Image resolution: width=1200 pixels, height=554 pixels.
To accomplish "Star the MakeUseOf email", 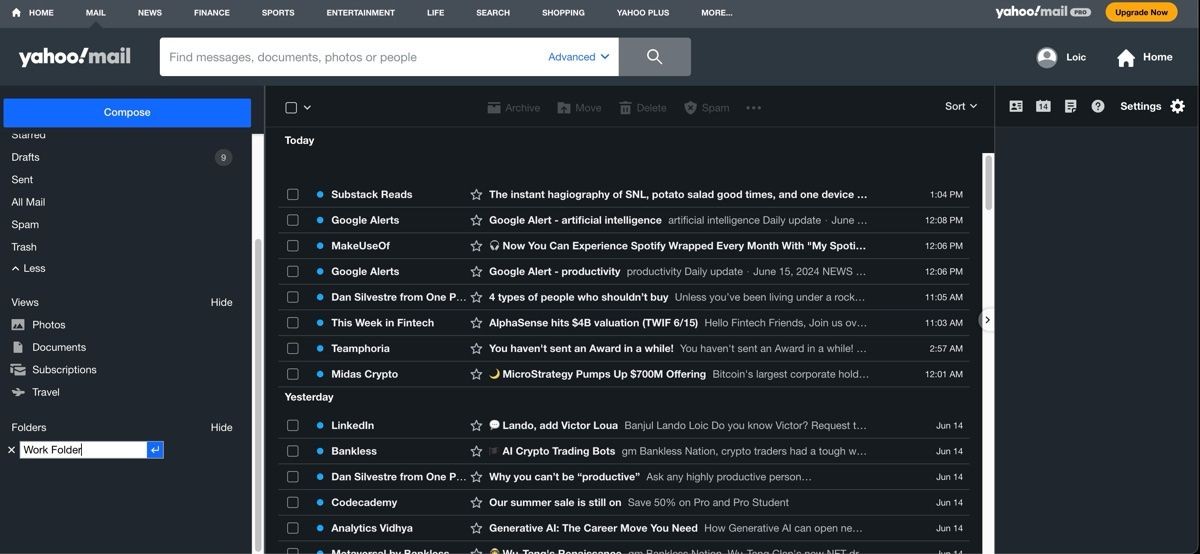I will [476, 246].
